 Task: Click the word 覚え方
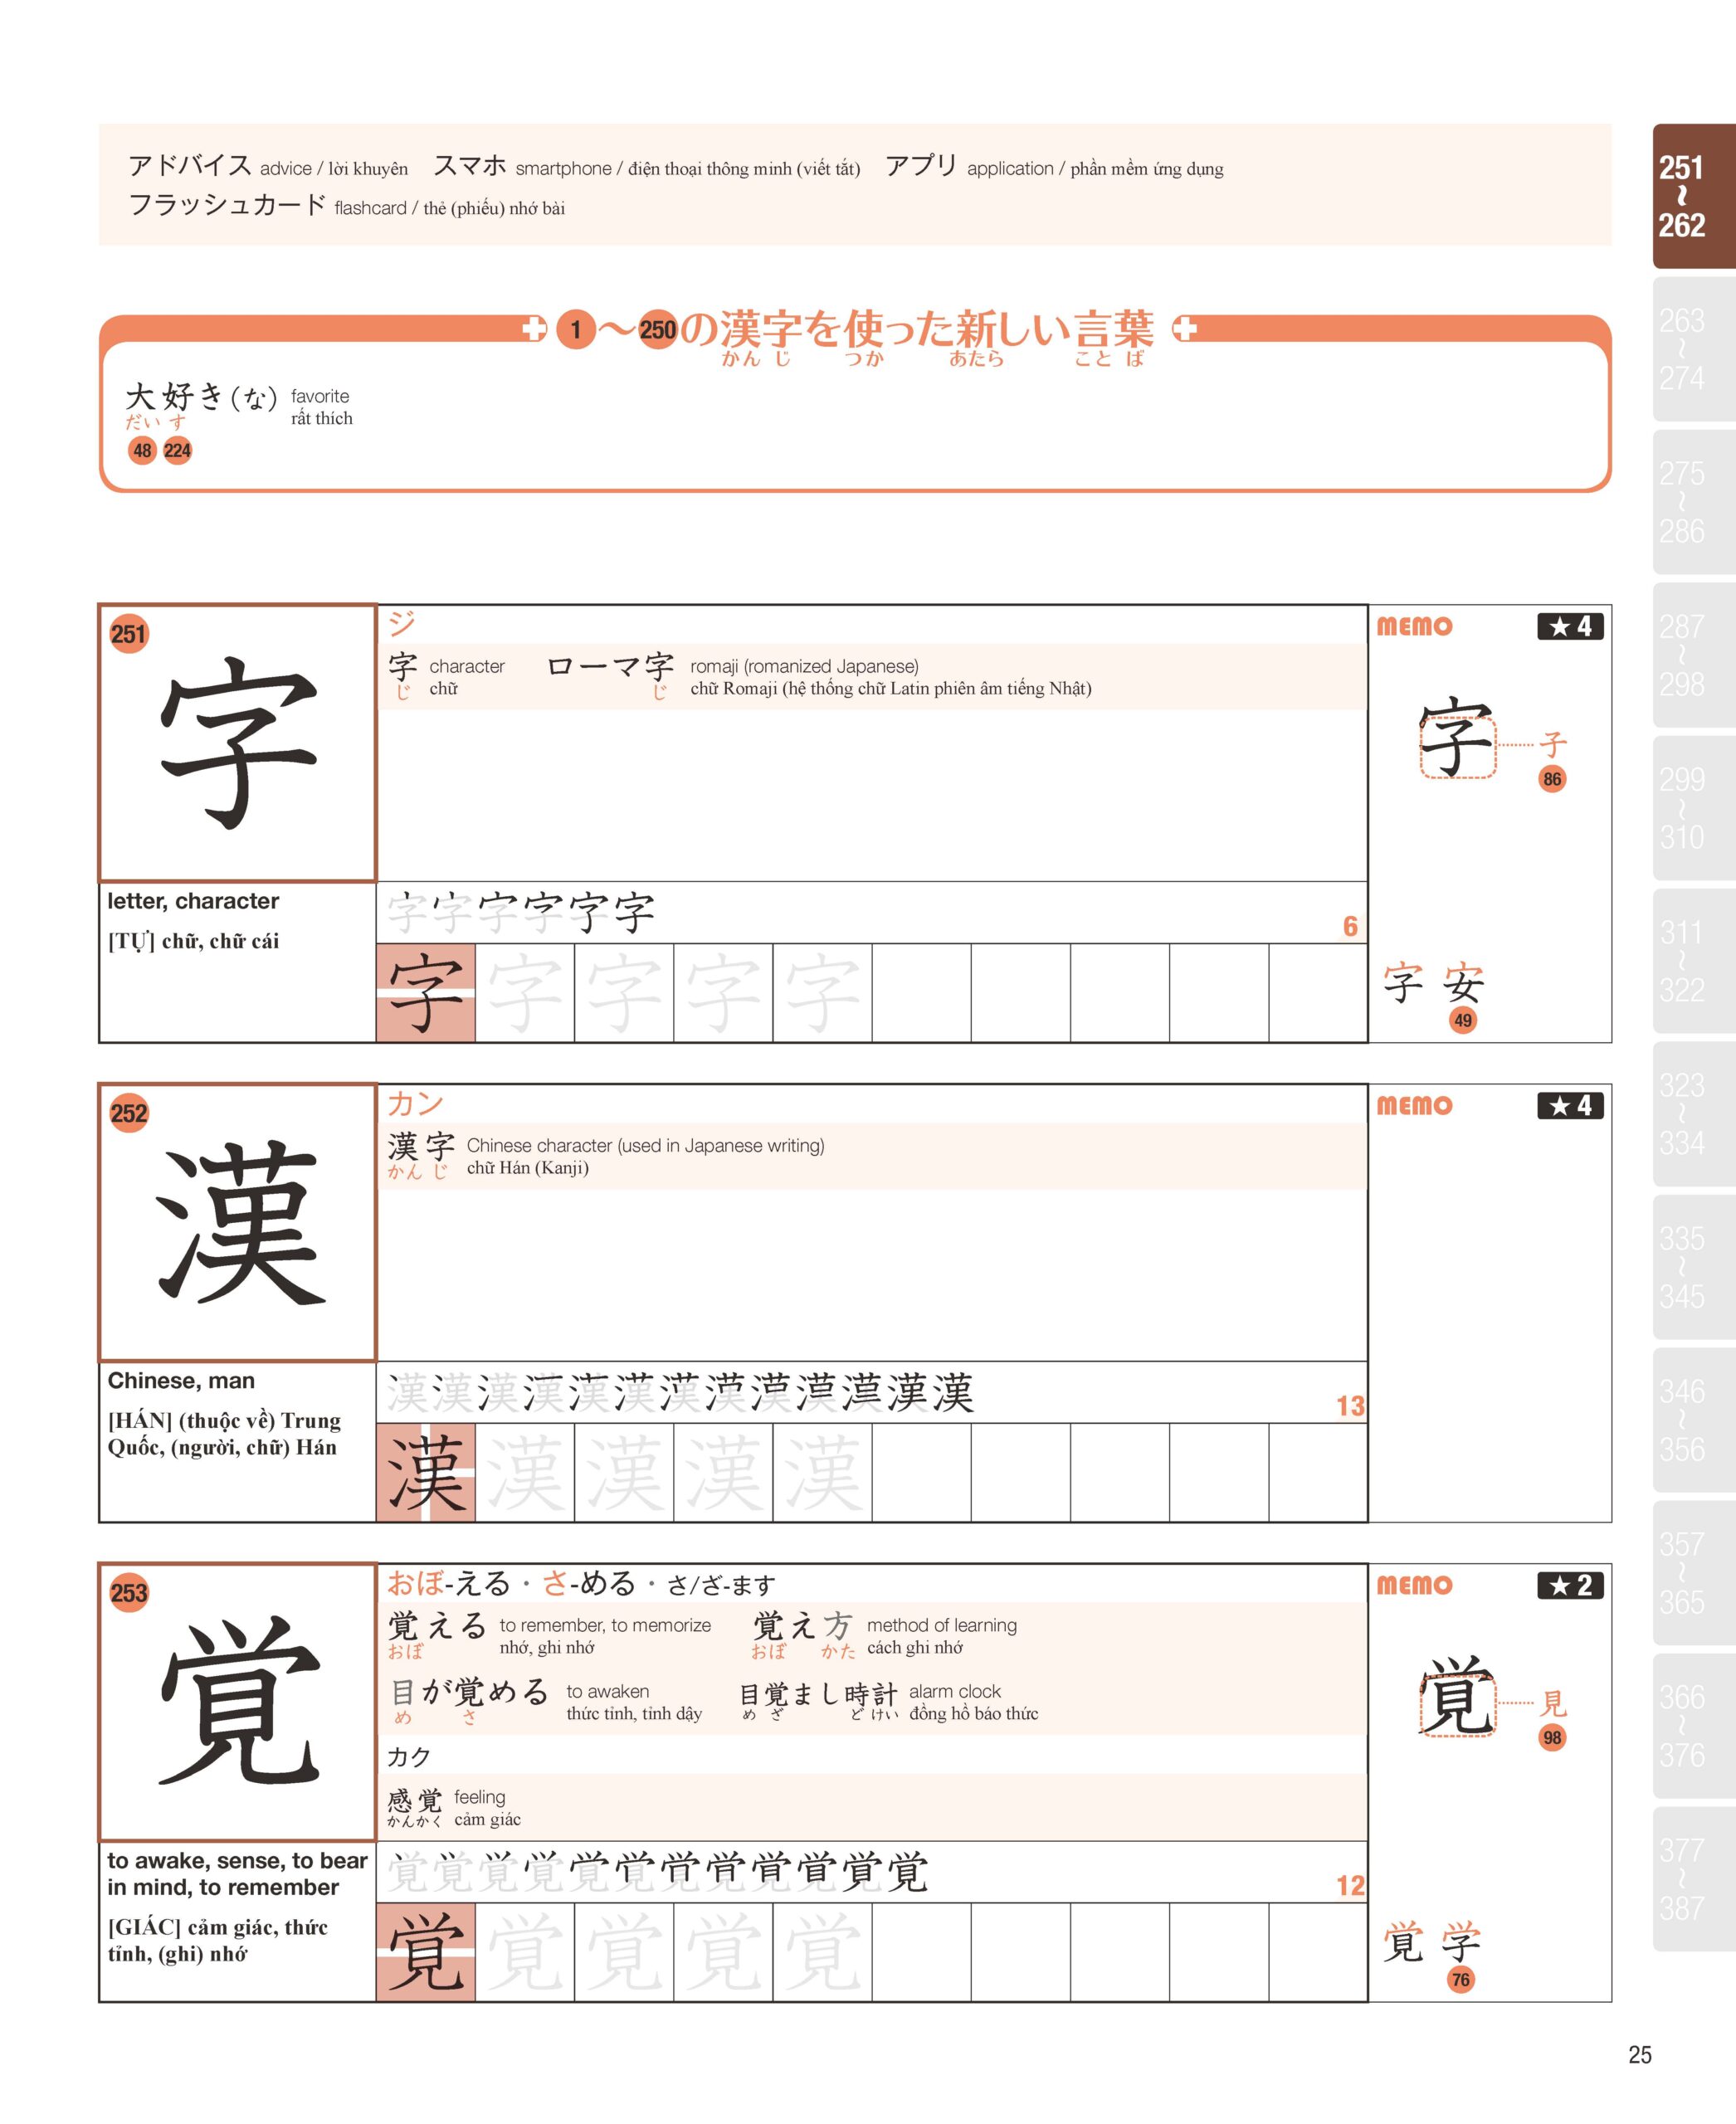(803, 1627)
